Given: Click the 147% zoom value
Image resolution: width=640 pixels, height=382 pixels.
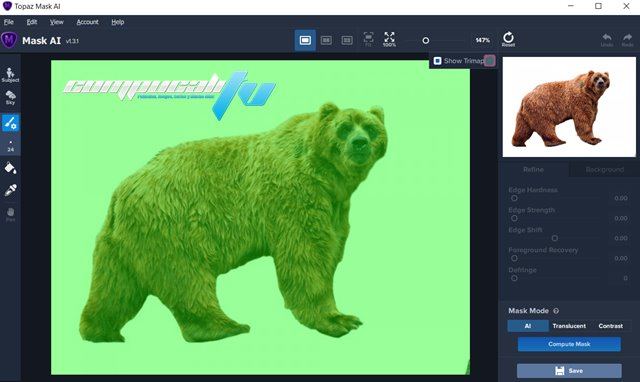Looking at the screenshot, I should 482,40.
